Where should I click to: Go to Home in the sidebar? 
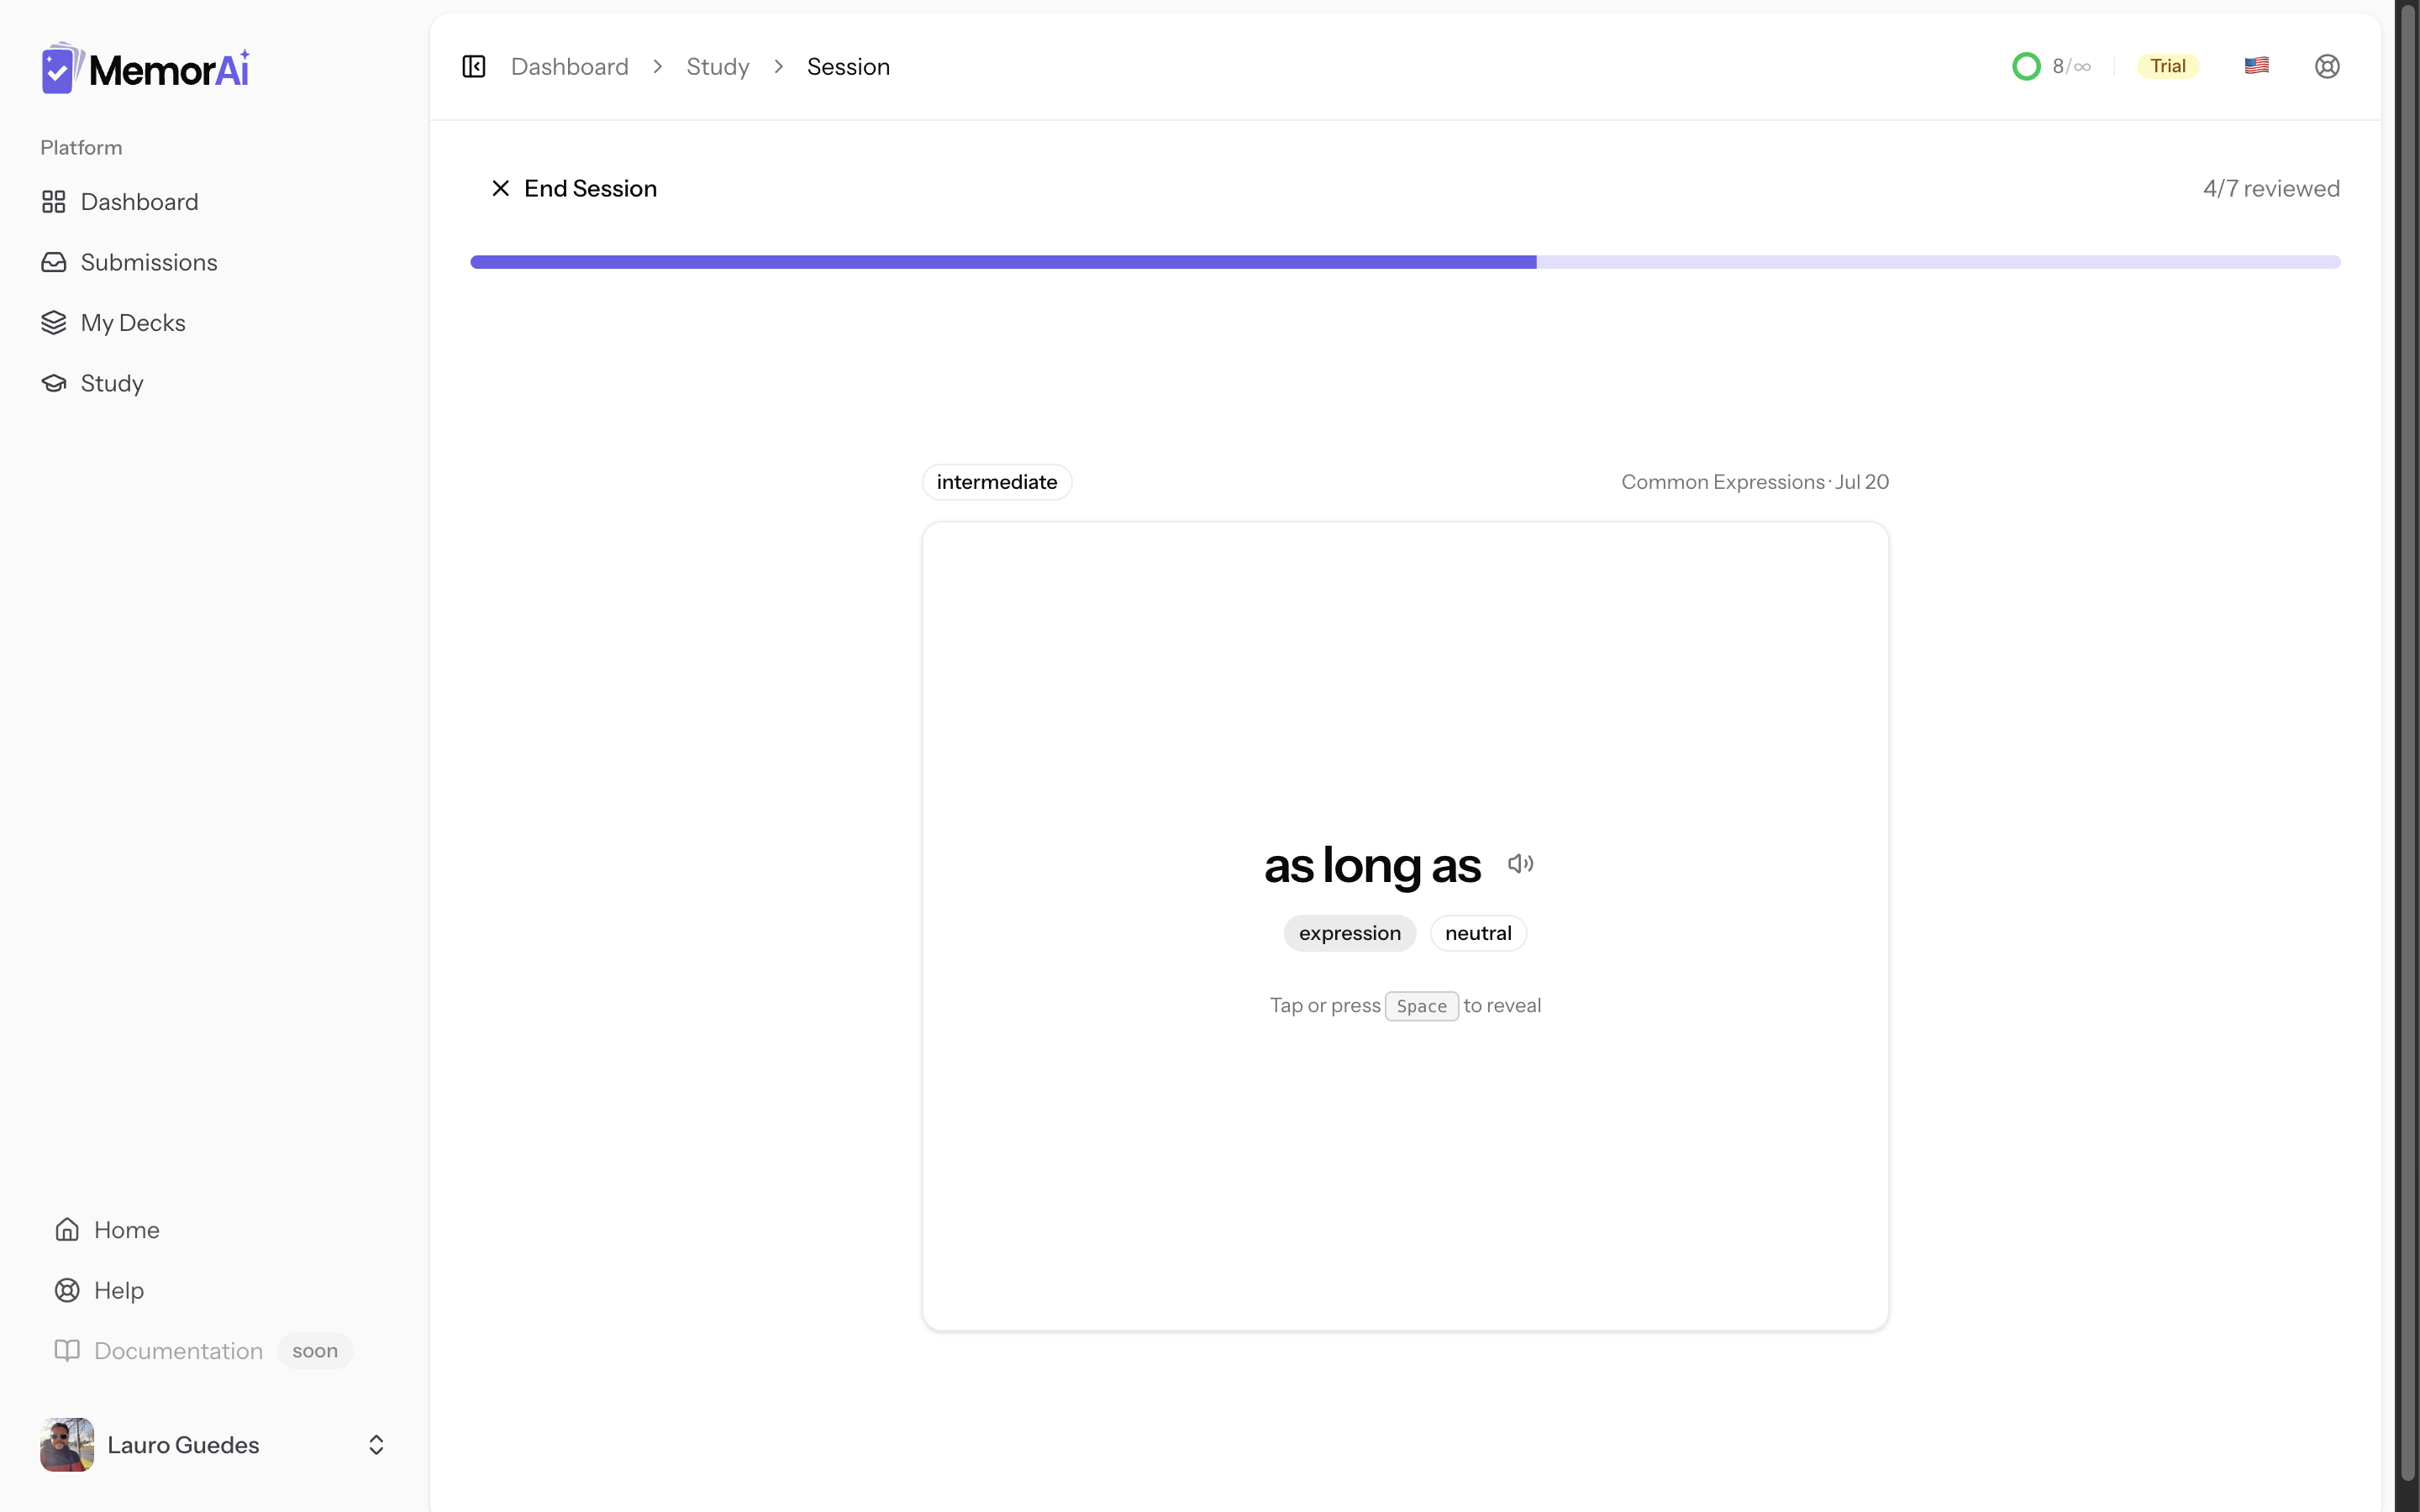click(x=215, y=1229)
